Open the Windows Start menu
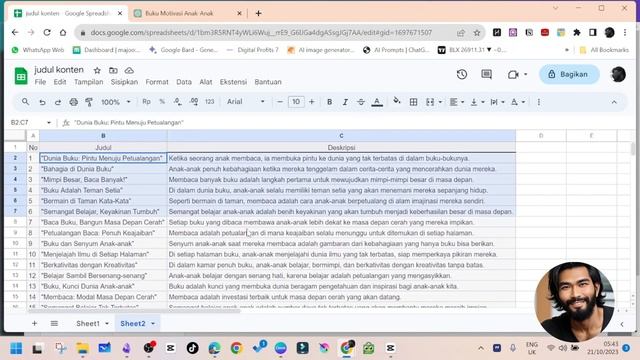640x360 pixels. [16, 348]
